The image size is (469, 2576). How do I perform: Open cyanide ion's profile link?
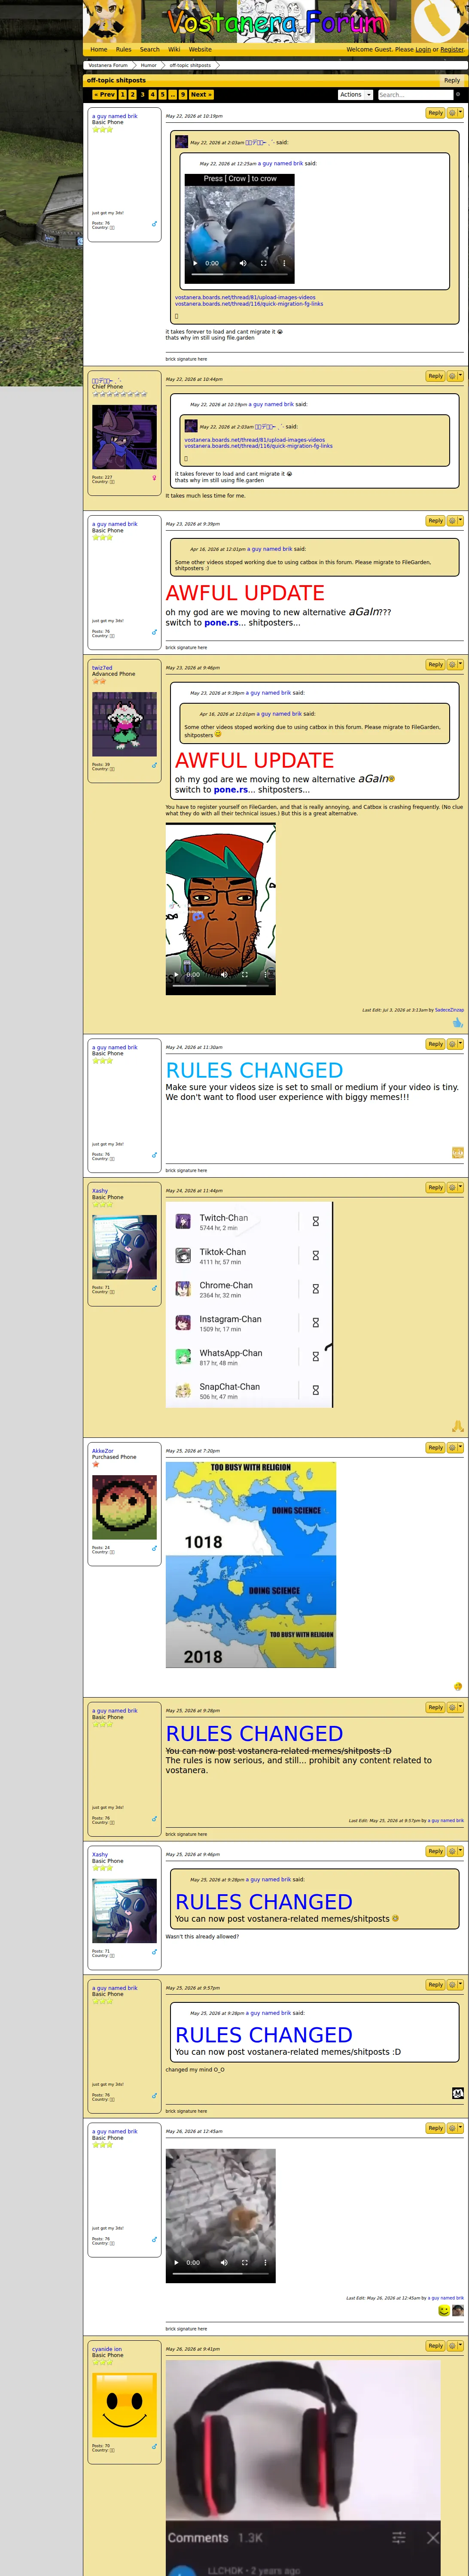pos(107,2349)
